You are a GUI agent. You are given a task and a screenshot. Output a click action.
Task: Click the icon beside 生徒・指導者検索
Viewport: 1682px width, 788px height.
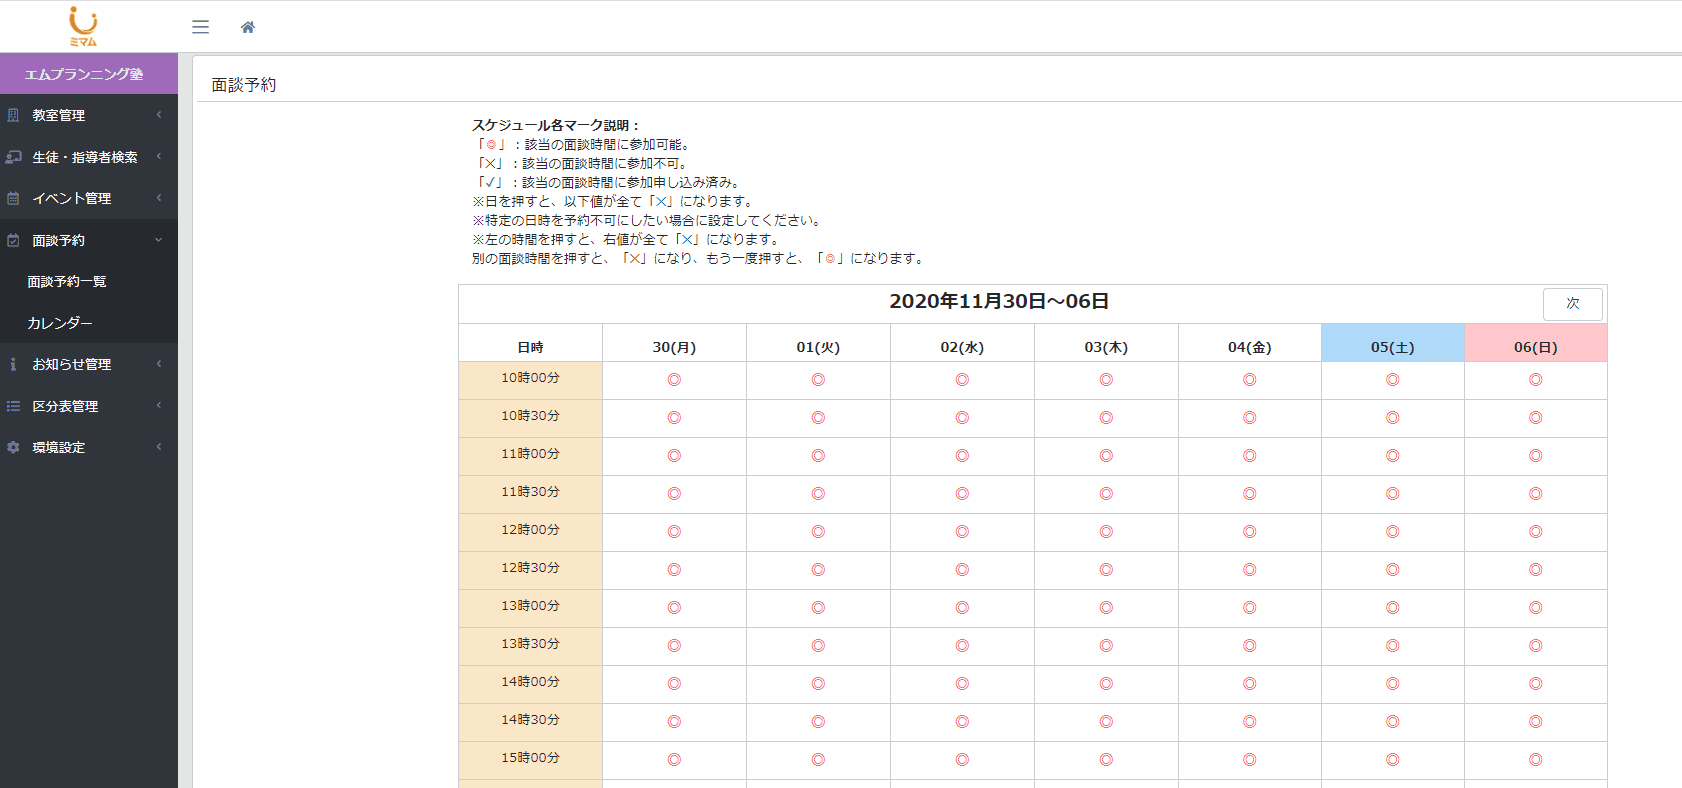(13, 157)
